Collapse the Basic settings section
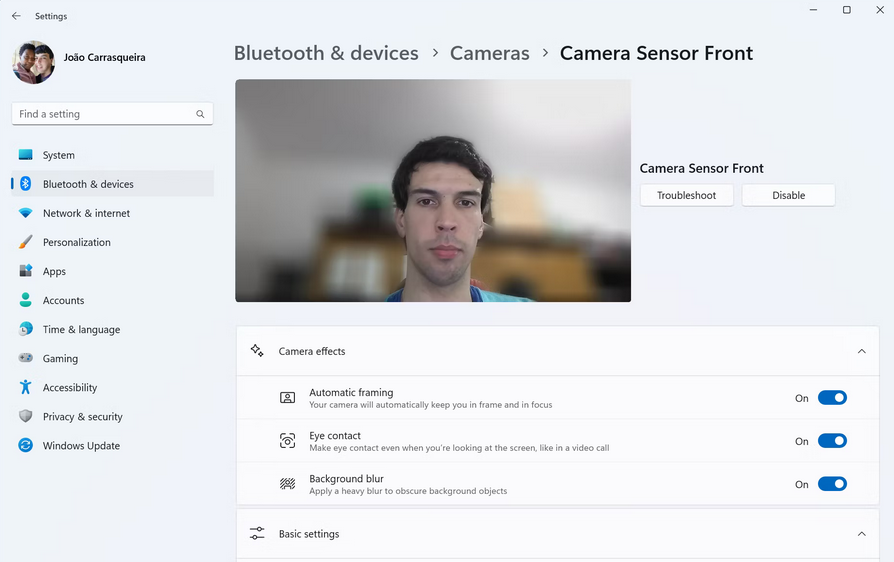Viewport: 894px width, 562px height. pos(862,534)
